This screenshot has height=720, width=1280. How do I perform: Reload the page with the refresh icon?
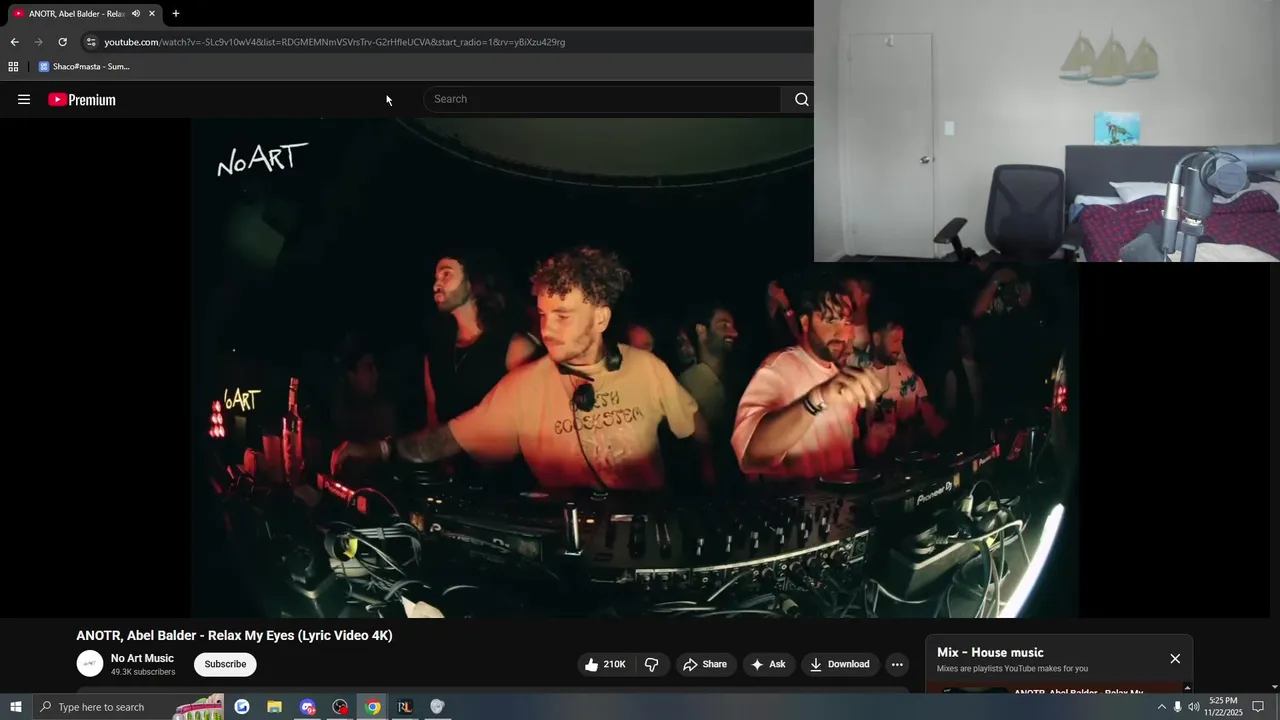[62, 42]
